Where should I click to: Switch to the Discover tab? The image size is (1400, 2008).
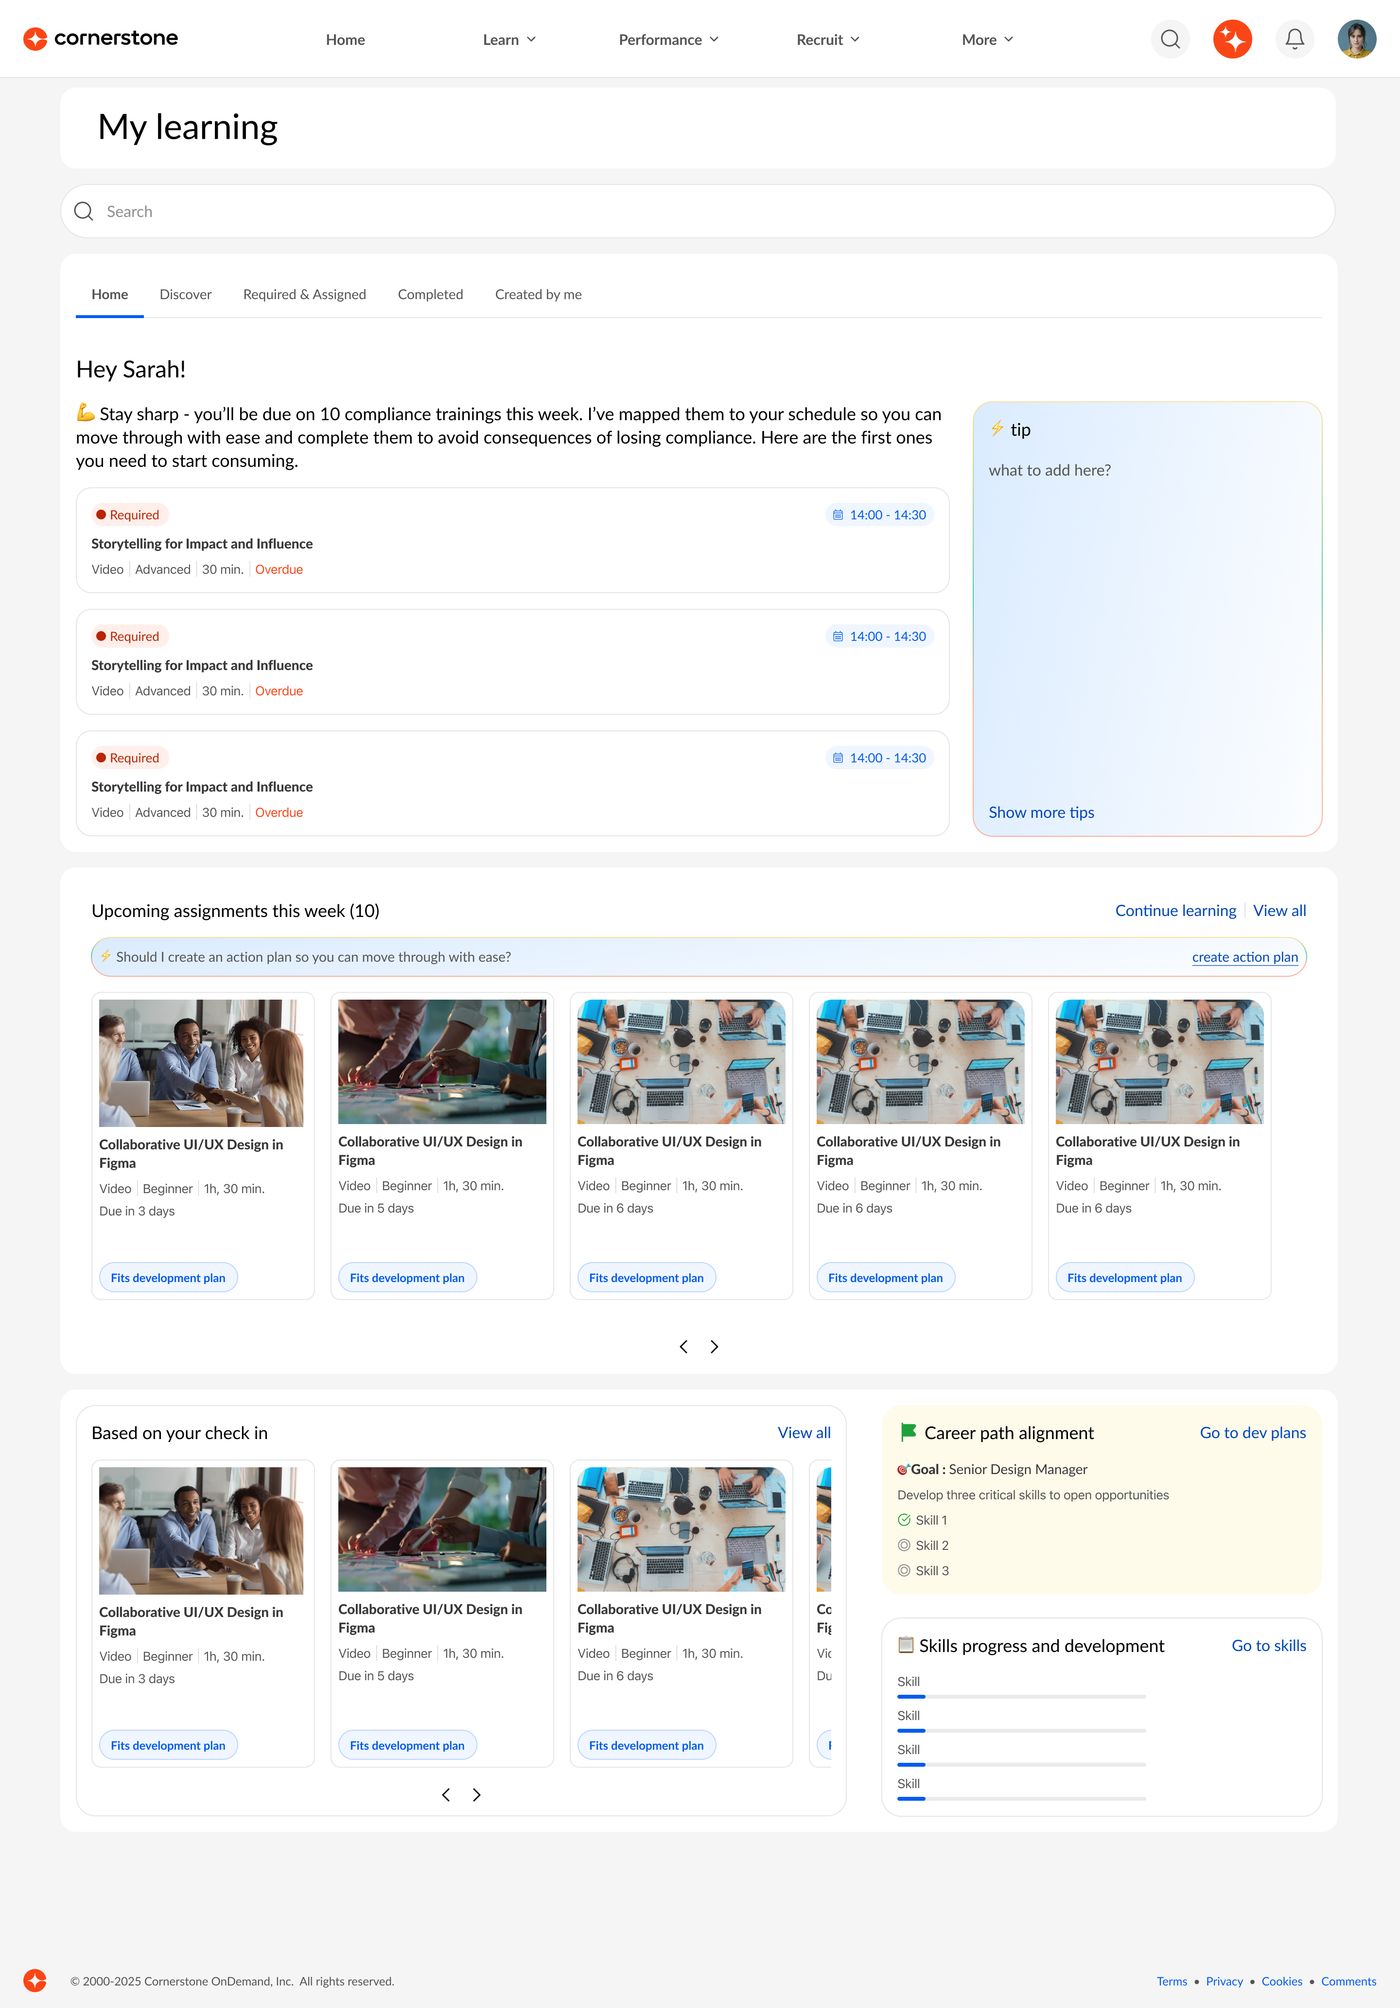(x=186, y=294)
